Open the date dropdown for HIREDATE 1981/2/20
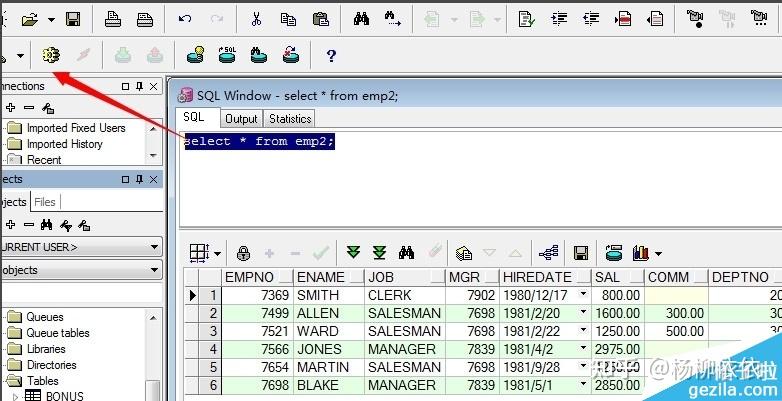782x401 pixels. (x=584, y=312)
